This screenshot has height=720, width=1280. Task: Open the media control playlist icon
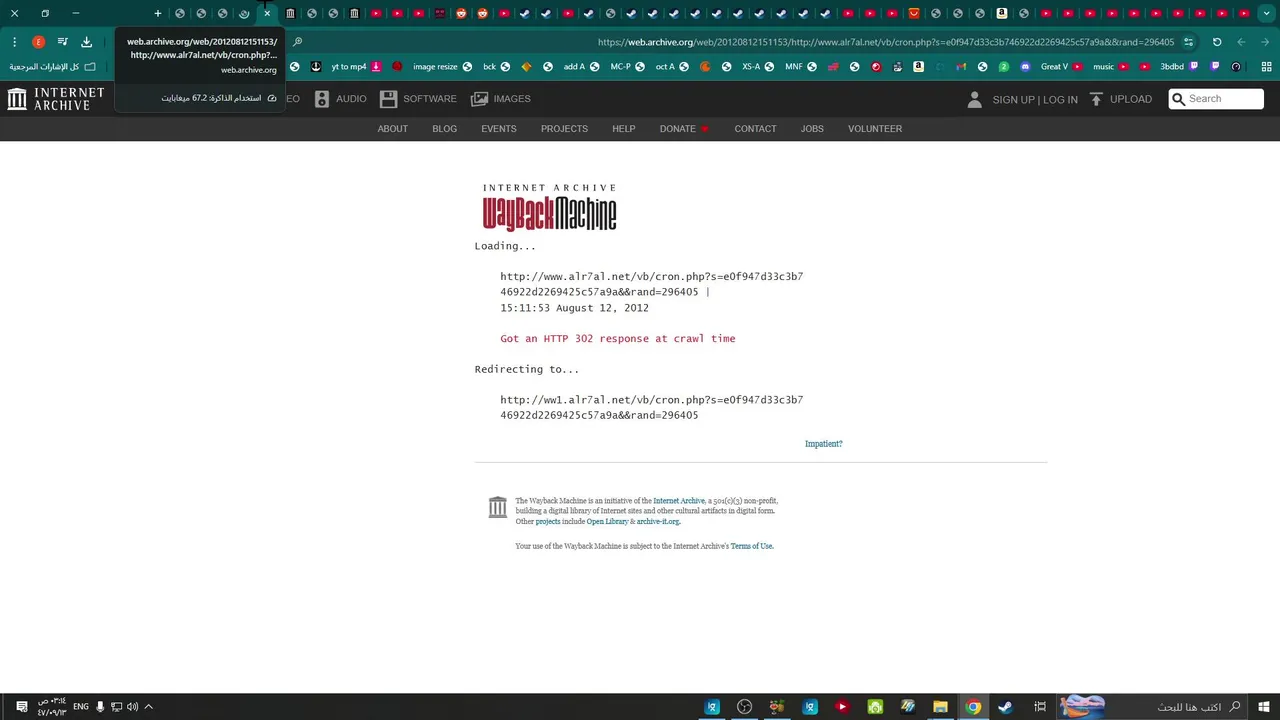click(x=62, y=42)
